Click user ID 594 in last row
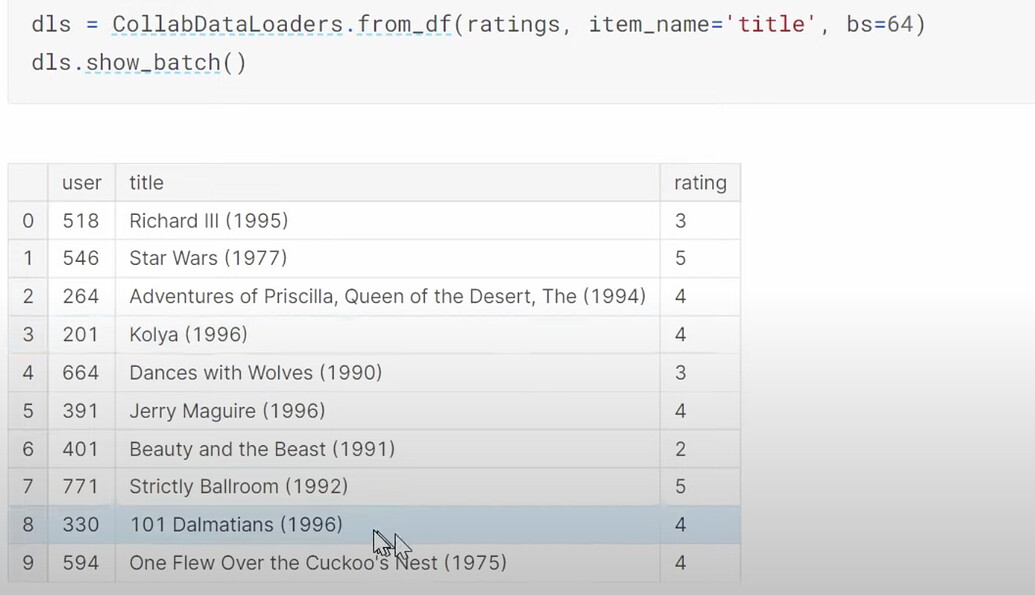 [x=81, y=563]
